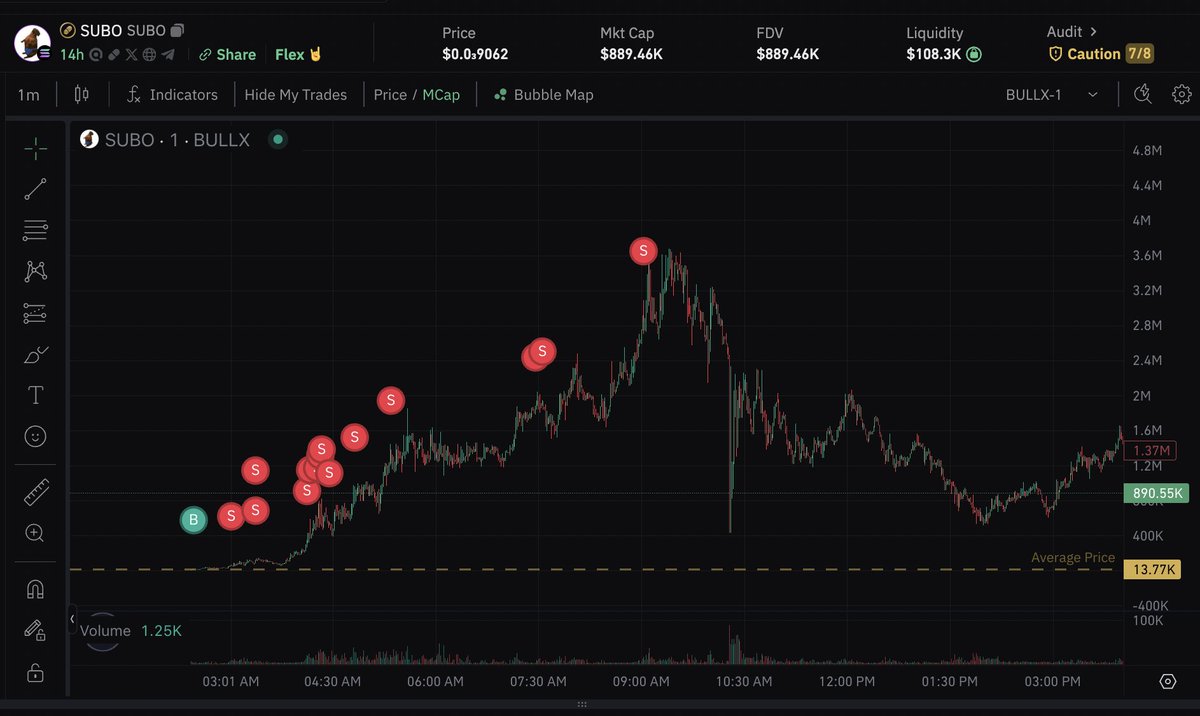The width and height of the screenshot is (1200, 716).
Task: Open the BULLX-1 wallet dropdown
Action: [x=1052, y=93]
